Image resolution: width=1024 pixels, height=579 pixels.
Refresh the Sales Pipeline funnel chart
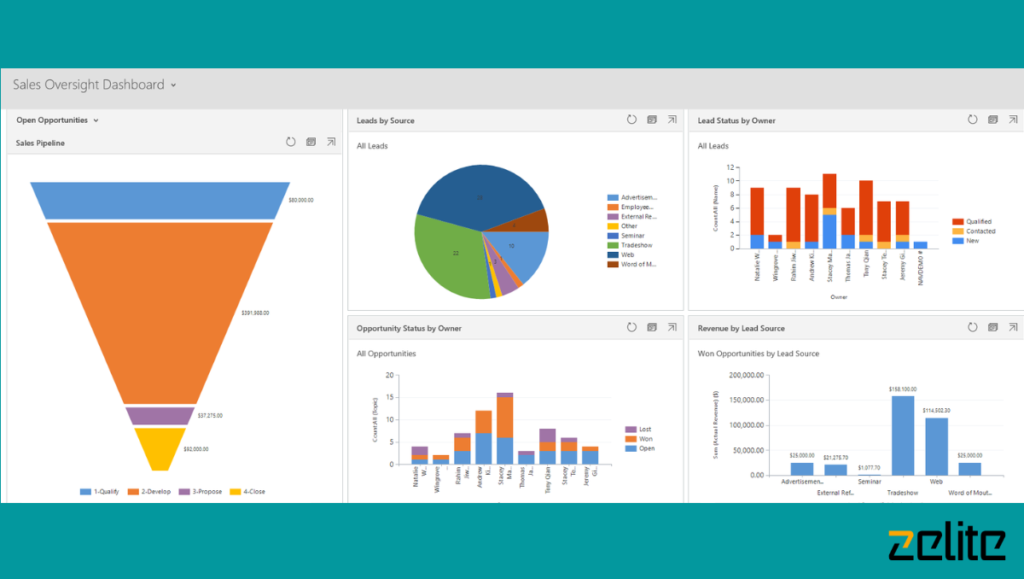pos(291,141)
